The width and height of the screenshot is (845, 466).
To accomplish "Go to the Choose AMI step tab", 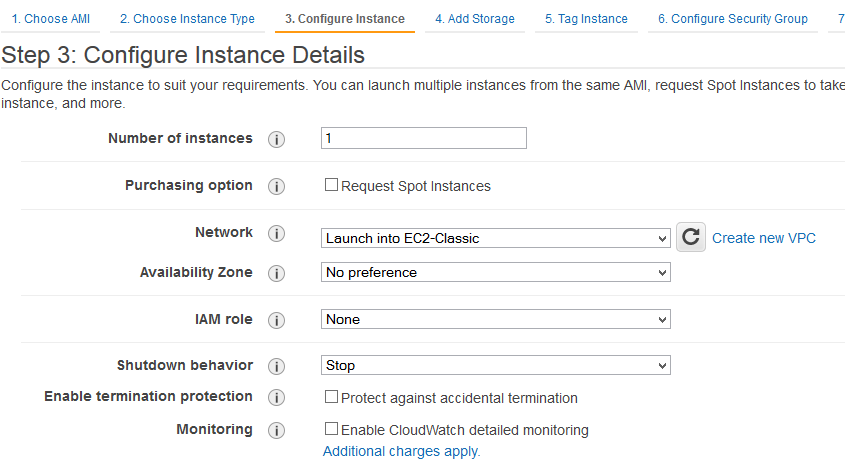I will click(51, 19).
